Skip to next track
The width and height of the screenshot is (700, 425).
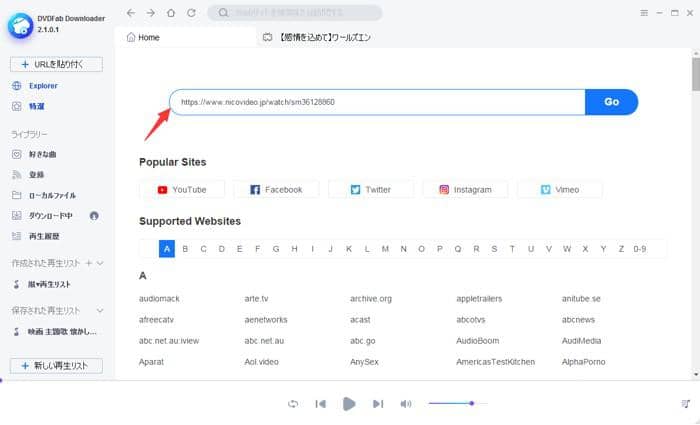pos(378,404)
